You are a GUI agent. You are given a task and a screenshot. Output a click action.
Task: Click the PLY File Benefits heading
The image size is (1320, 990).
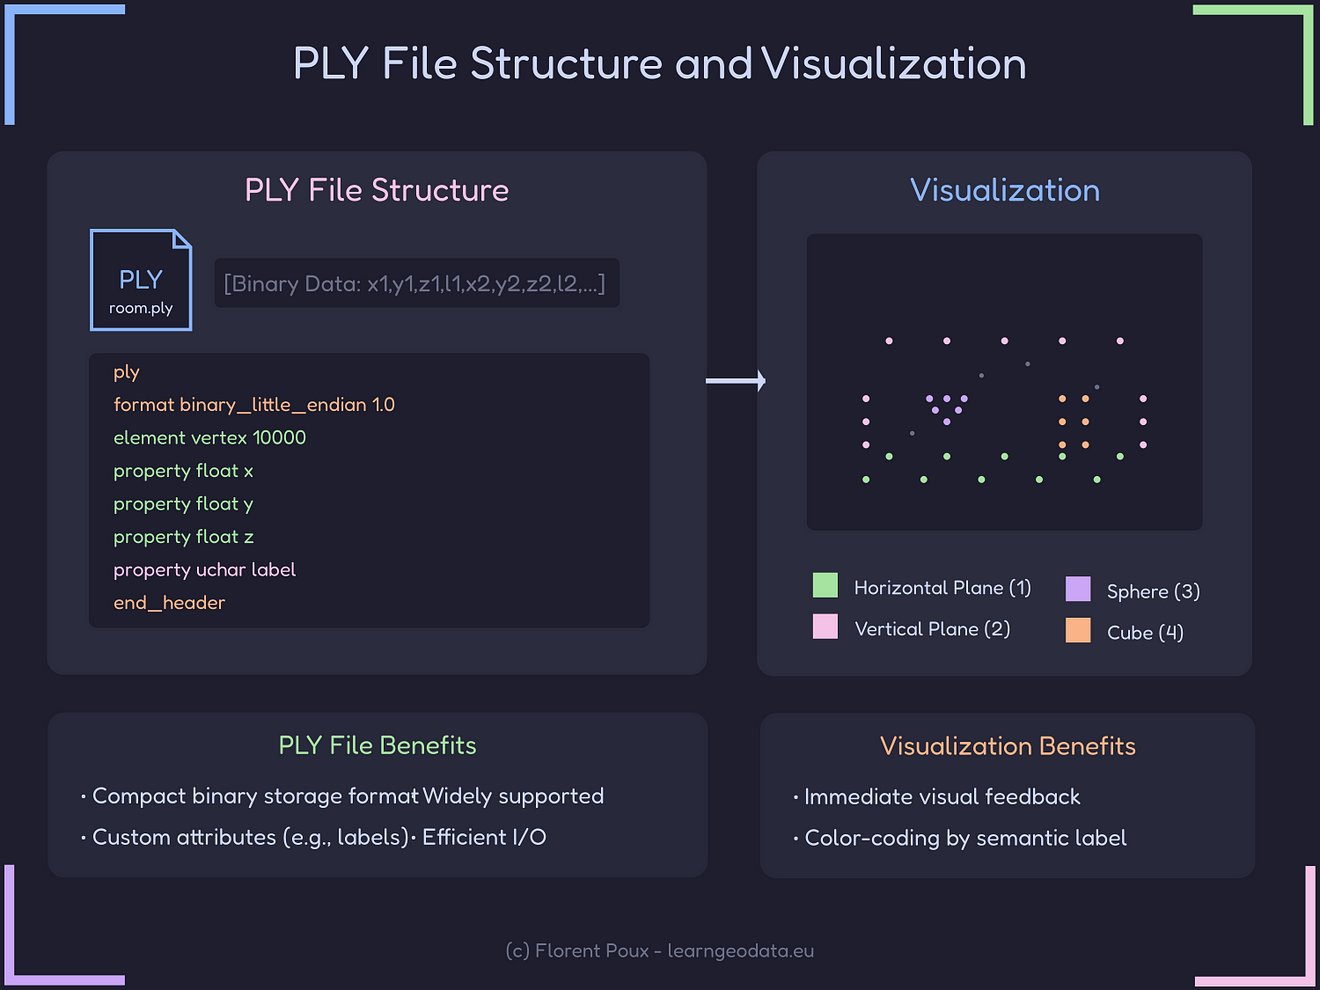378,746
